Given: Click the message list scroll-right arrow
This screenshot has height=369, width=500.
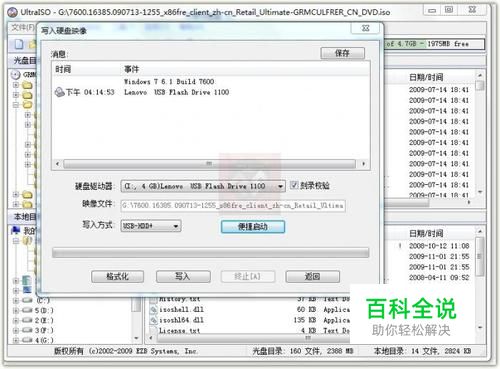Looking at the screenshot, I should click(363, 164).
